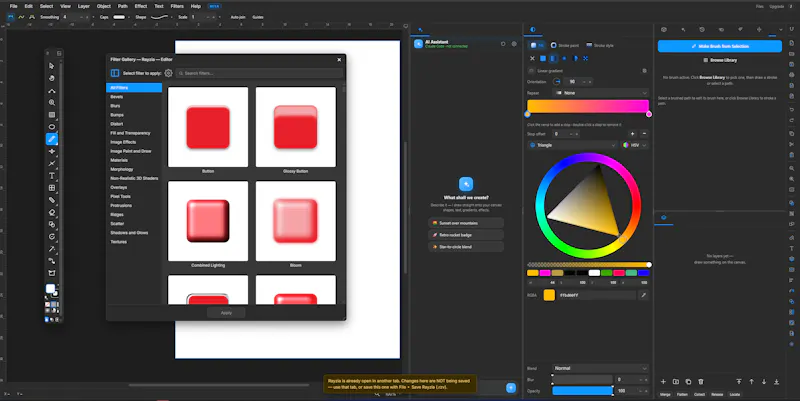Open the Filters menu
This screenshot has width=800, height=401.
177,6
